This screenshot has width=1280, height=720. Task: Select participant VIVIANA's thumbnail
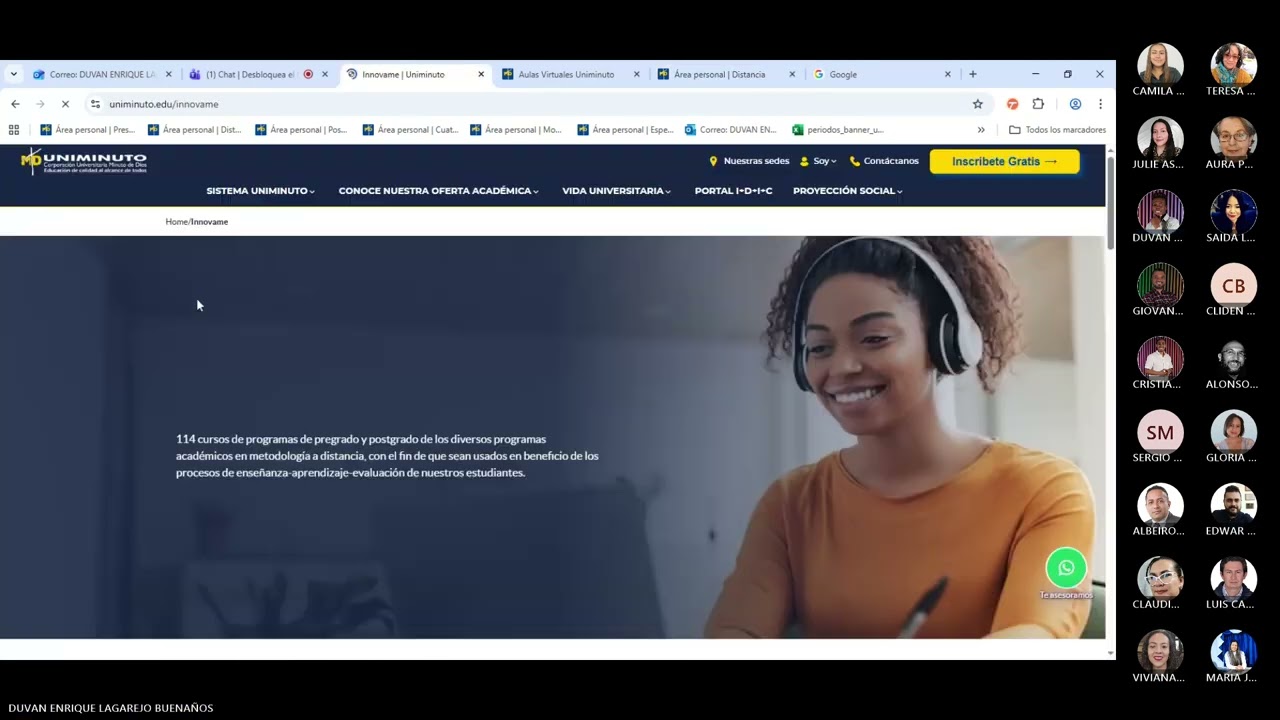pos(1160,652)
